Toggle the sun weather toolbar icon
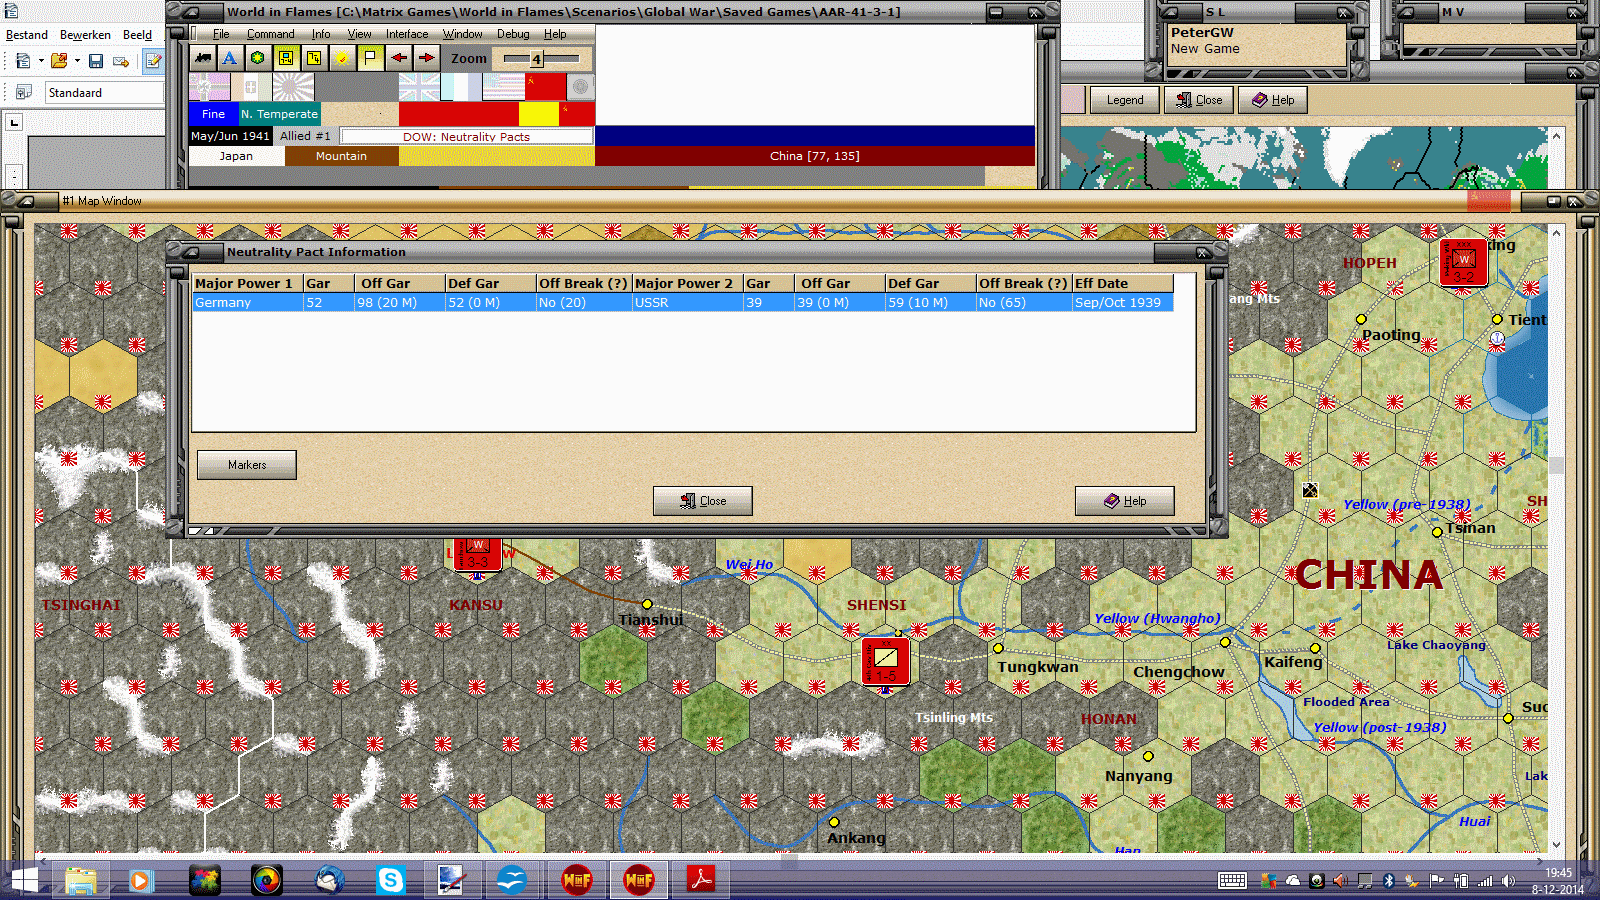 pyautogui.click(x=342, y=58)
